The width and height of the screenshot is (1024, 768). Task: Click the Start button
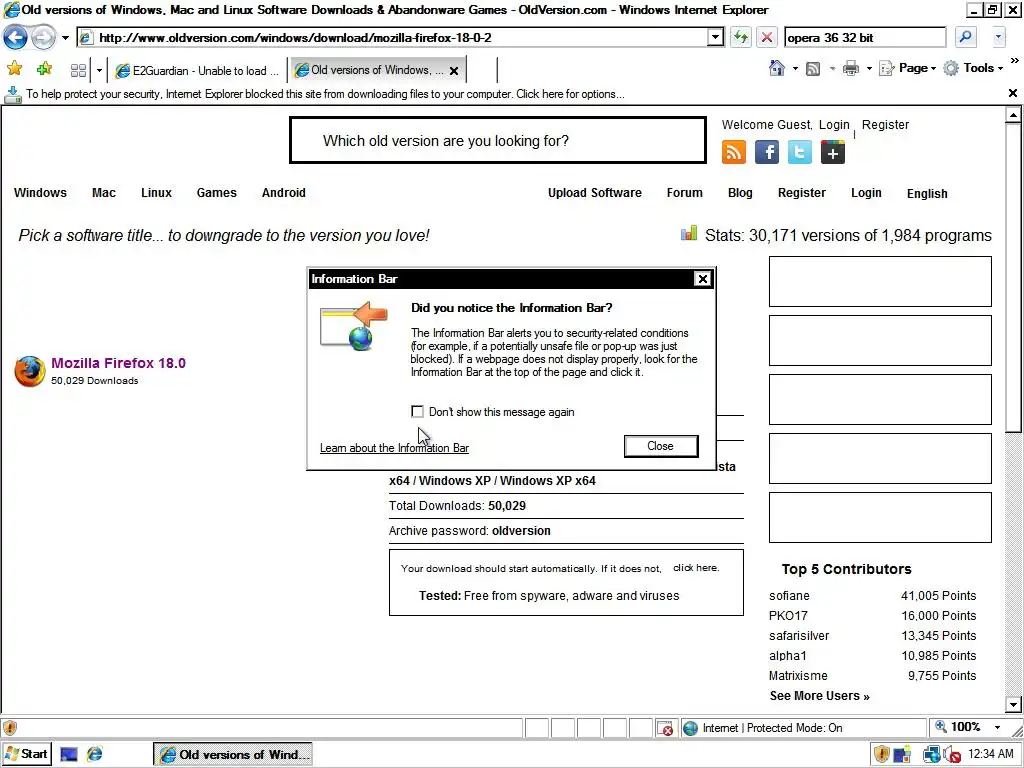pyautogui.click(x=26, y=754)
